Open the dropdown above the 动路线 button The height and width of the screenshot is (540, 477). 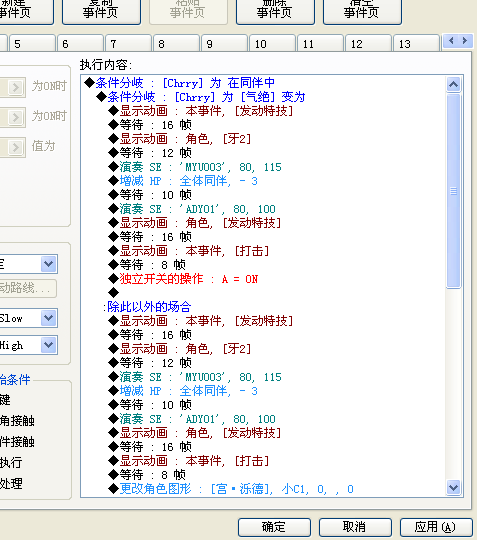pos(49,264)
